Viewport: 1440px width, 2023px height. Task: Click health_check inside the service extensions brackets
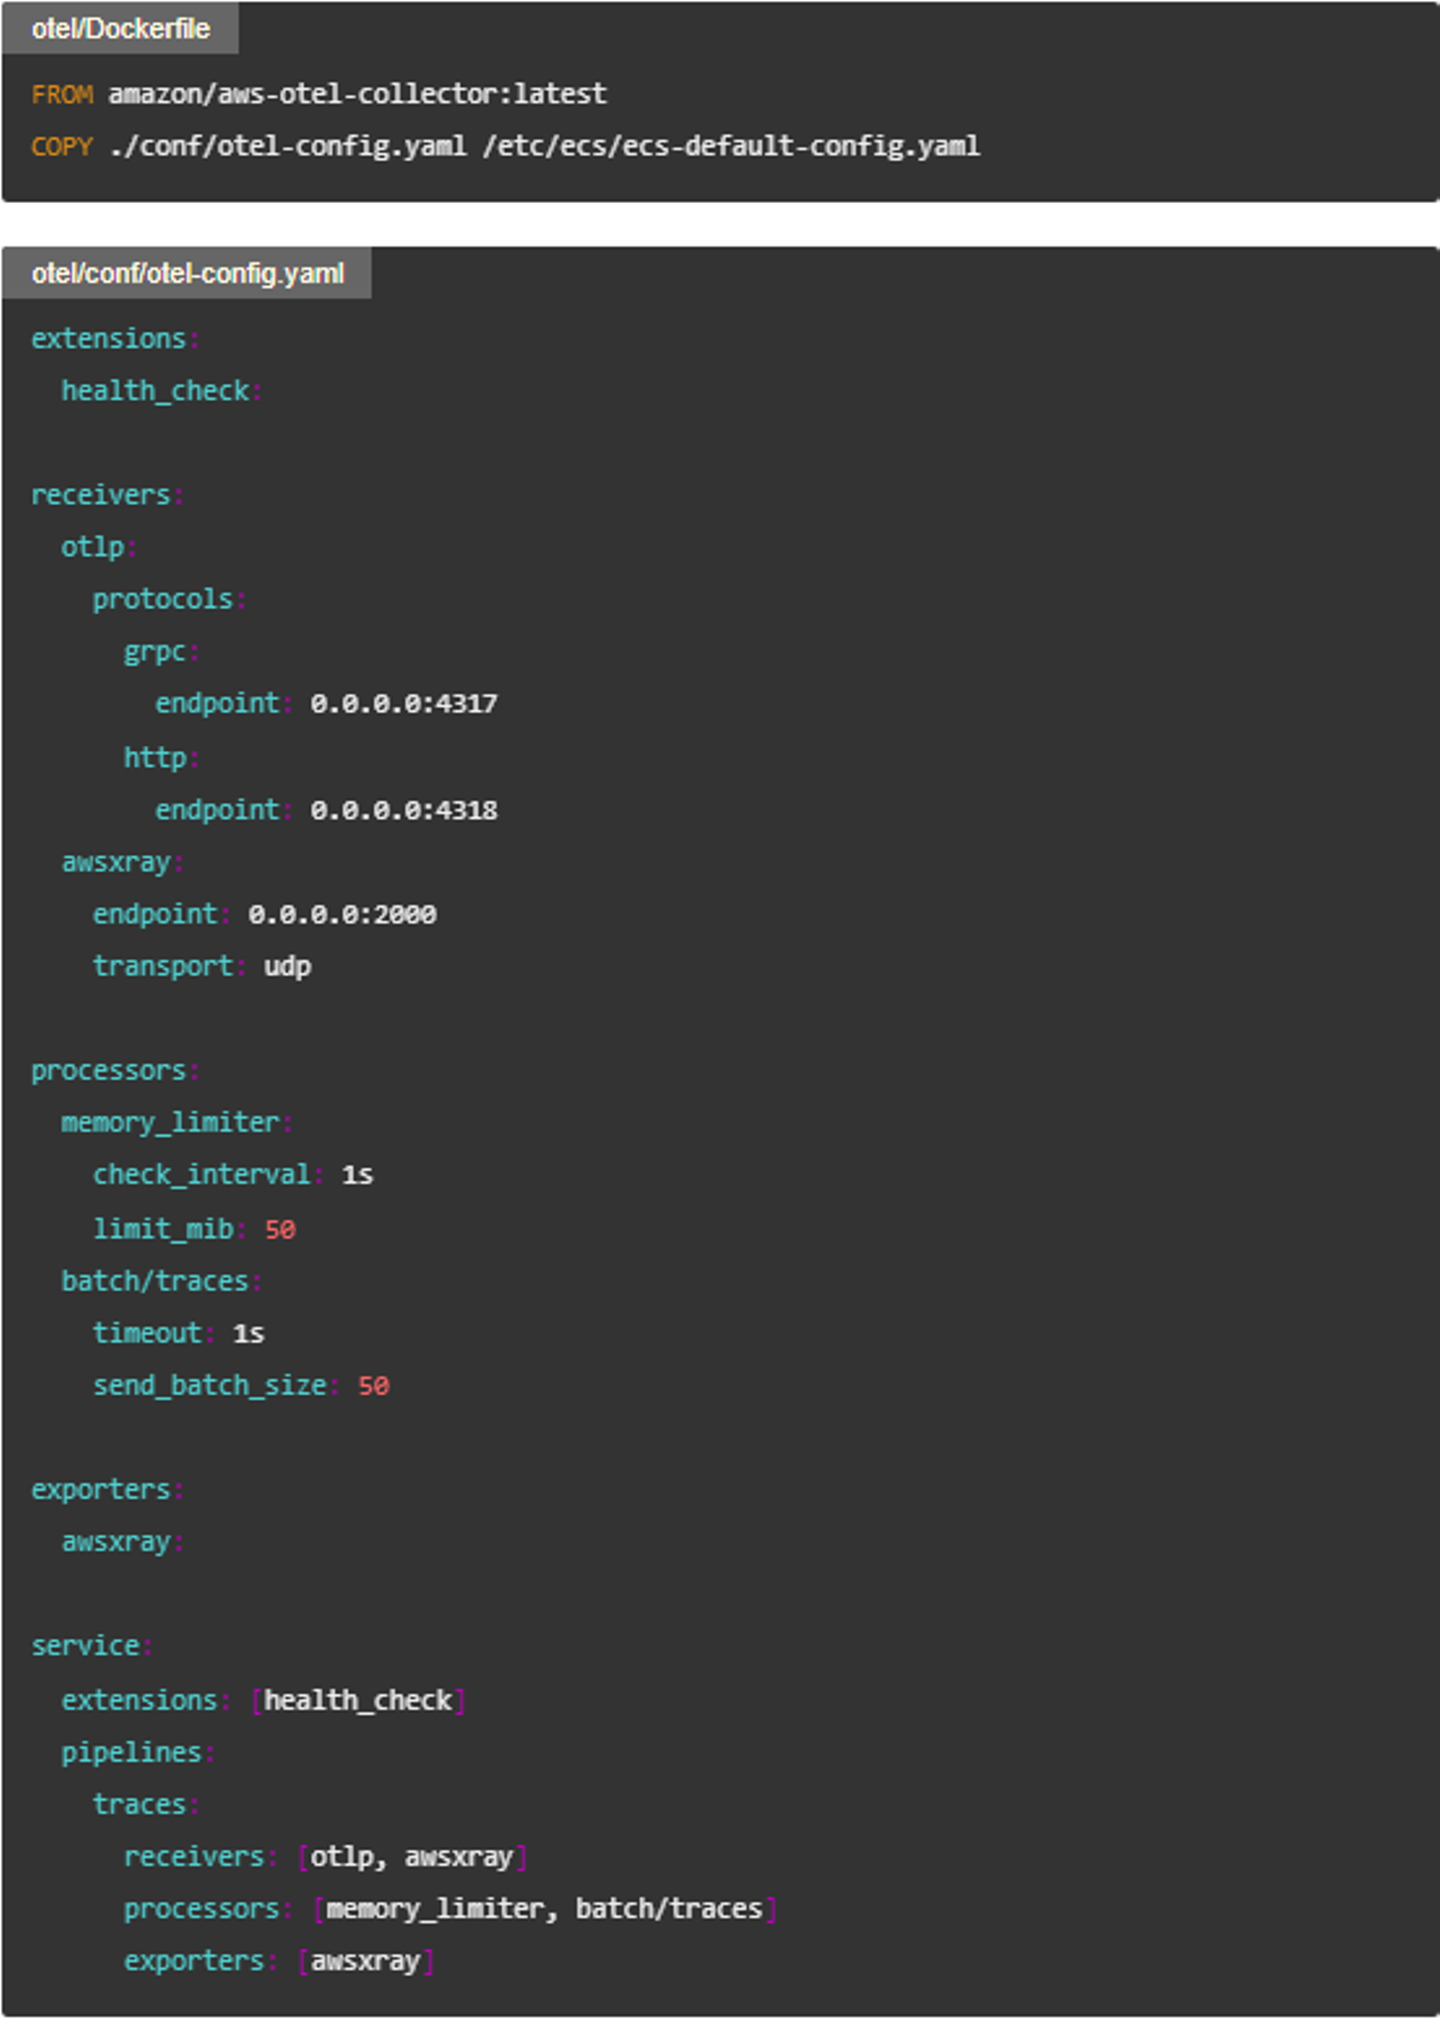coord(358,1700)
